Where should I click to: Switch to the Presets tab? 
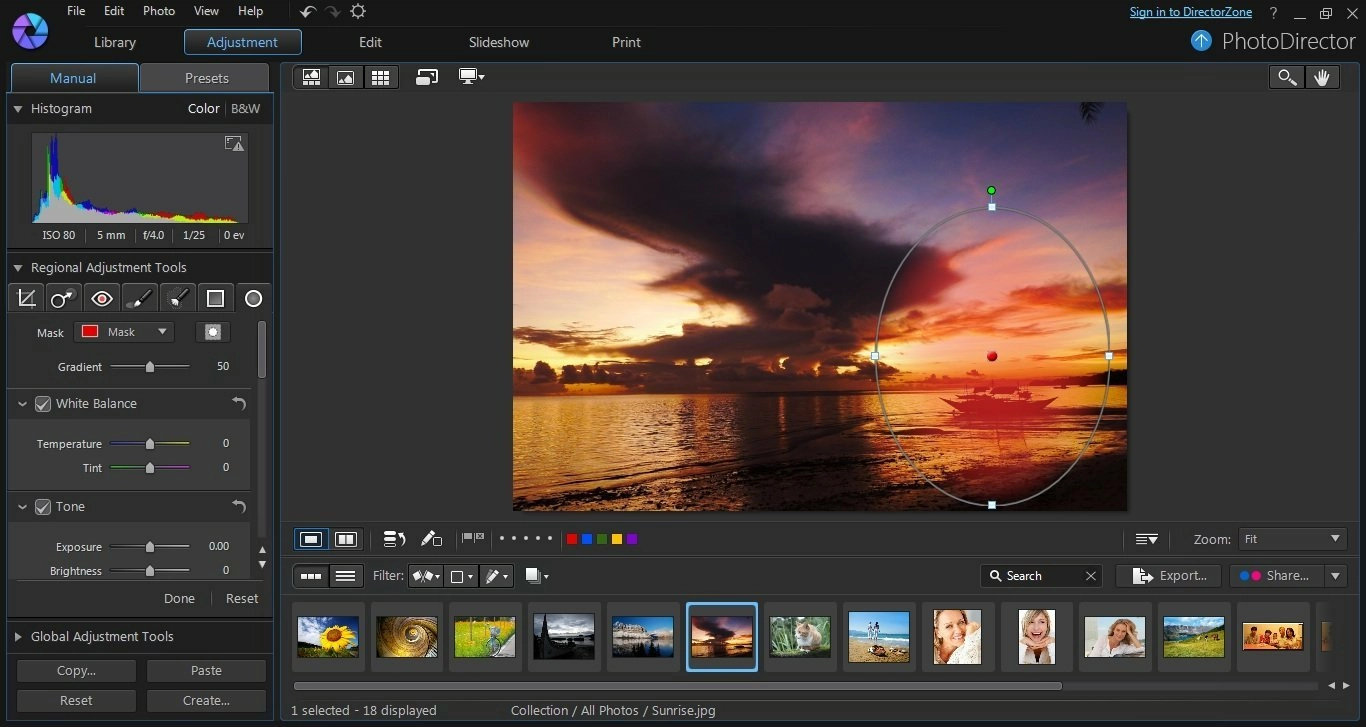(206, 78)
